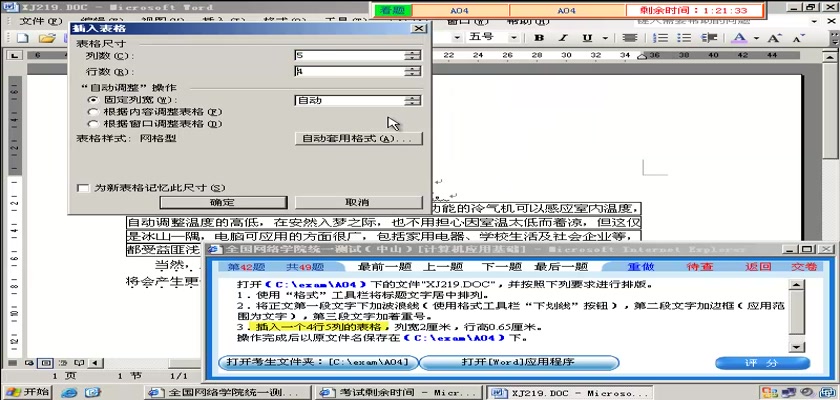Click the 评分 button
The height and width of the screenshot is (400, 840).
point(762,363)
